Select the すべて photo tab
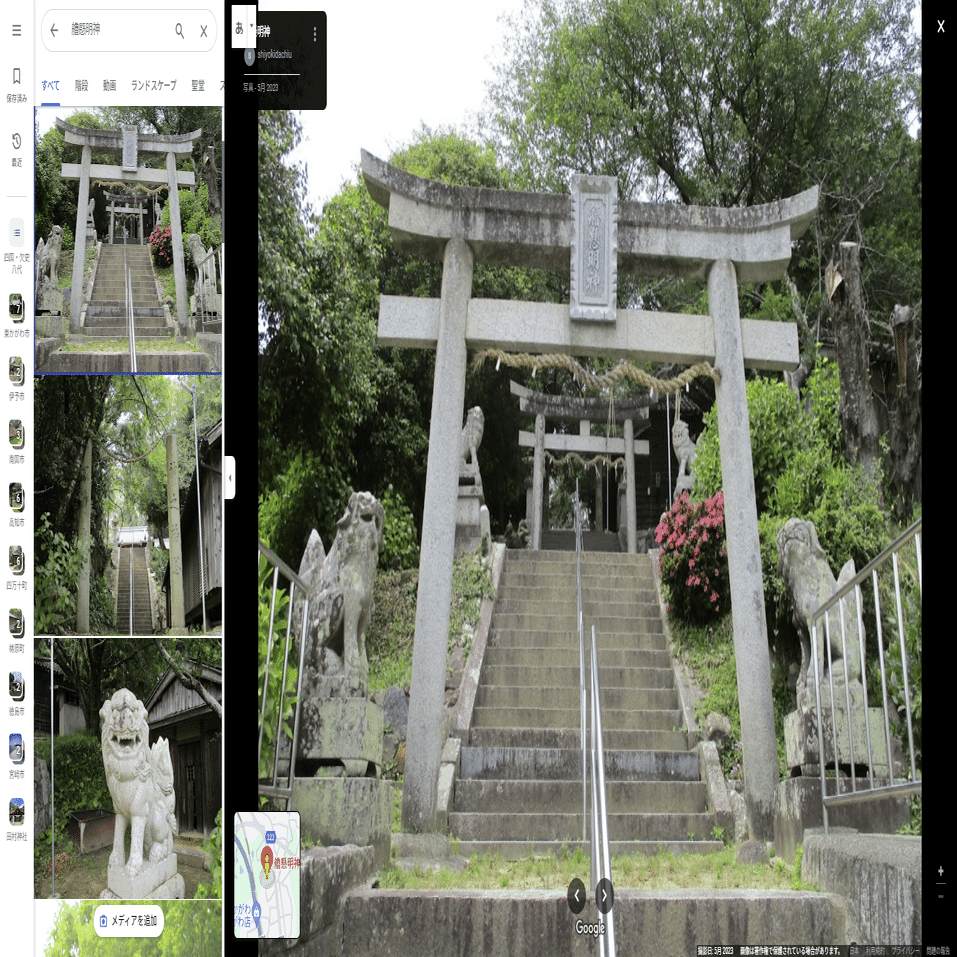Screen dimensions: 957x957 click(51, 85)
